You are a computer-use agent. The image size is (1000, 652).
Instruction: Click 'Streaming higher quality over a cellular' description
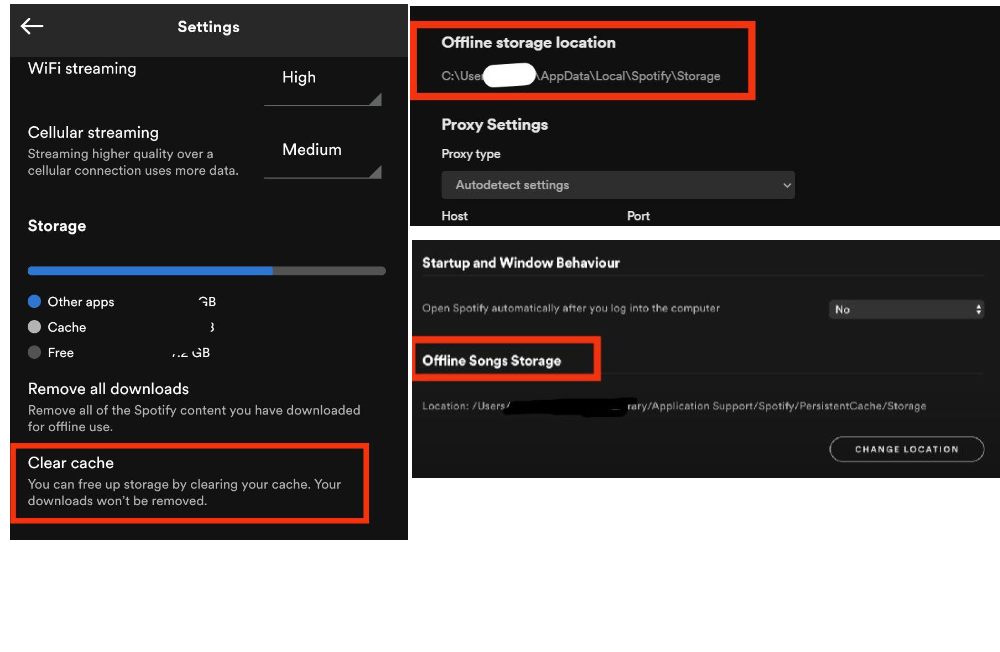point(133,162)
